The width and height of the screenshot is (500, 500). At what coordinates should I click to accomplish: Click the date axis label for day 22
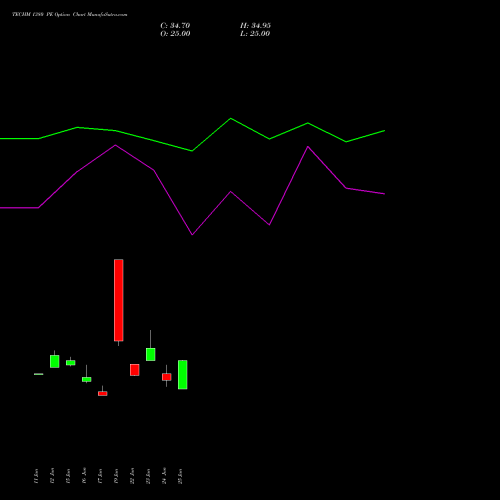(x=132, y=476)
